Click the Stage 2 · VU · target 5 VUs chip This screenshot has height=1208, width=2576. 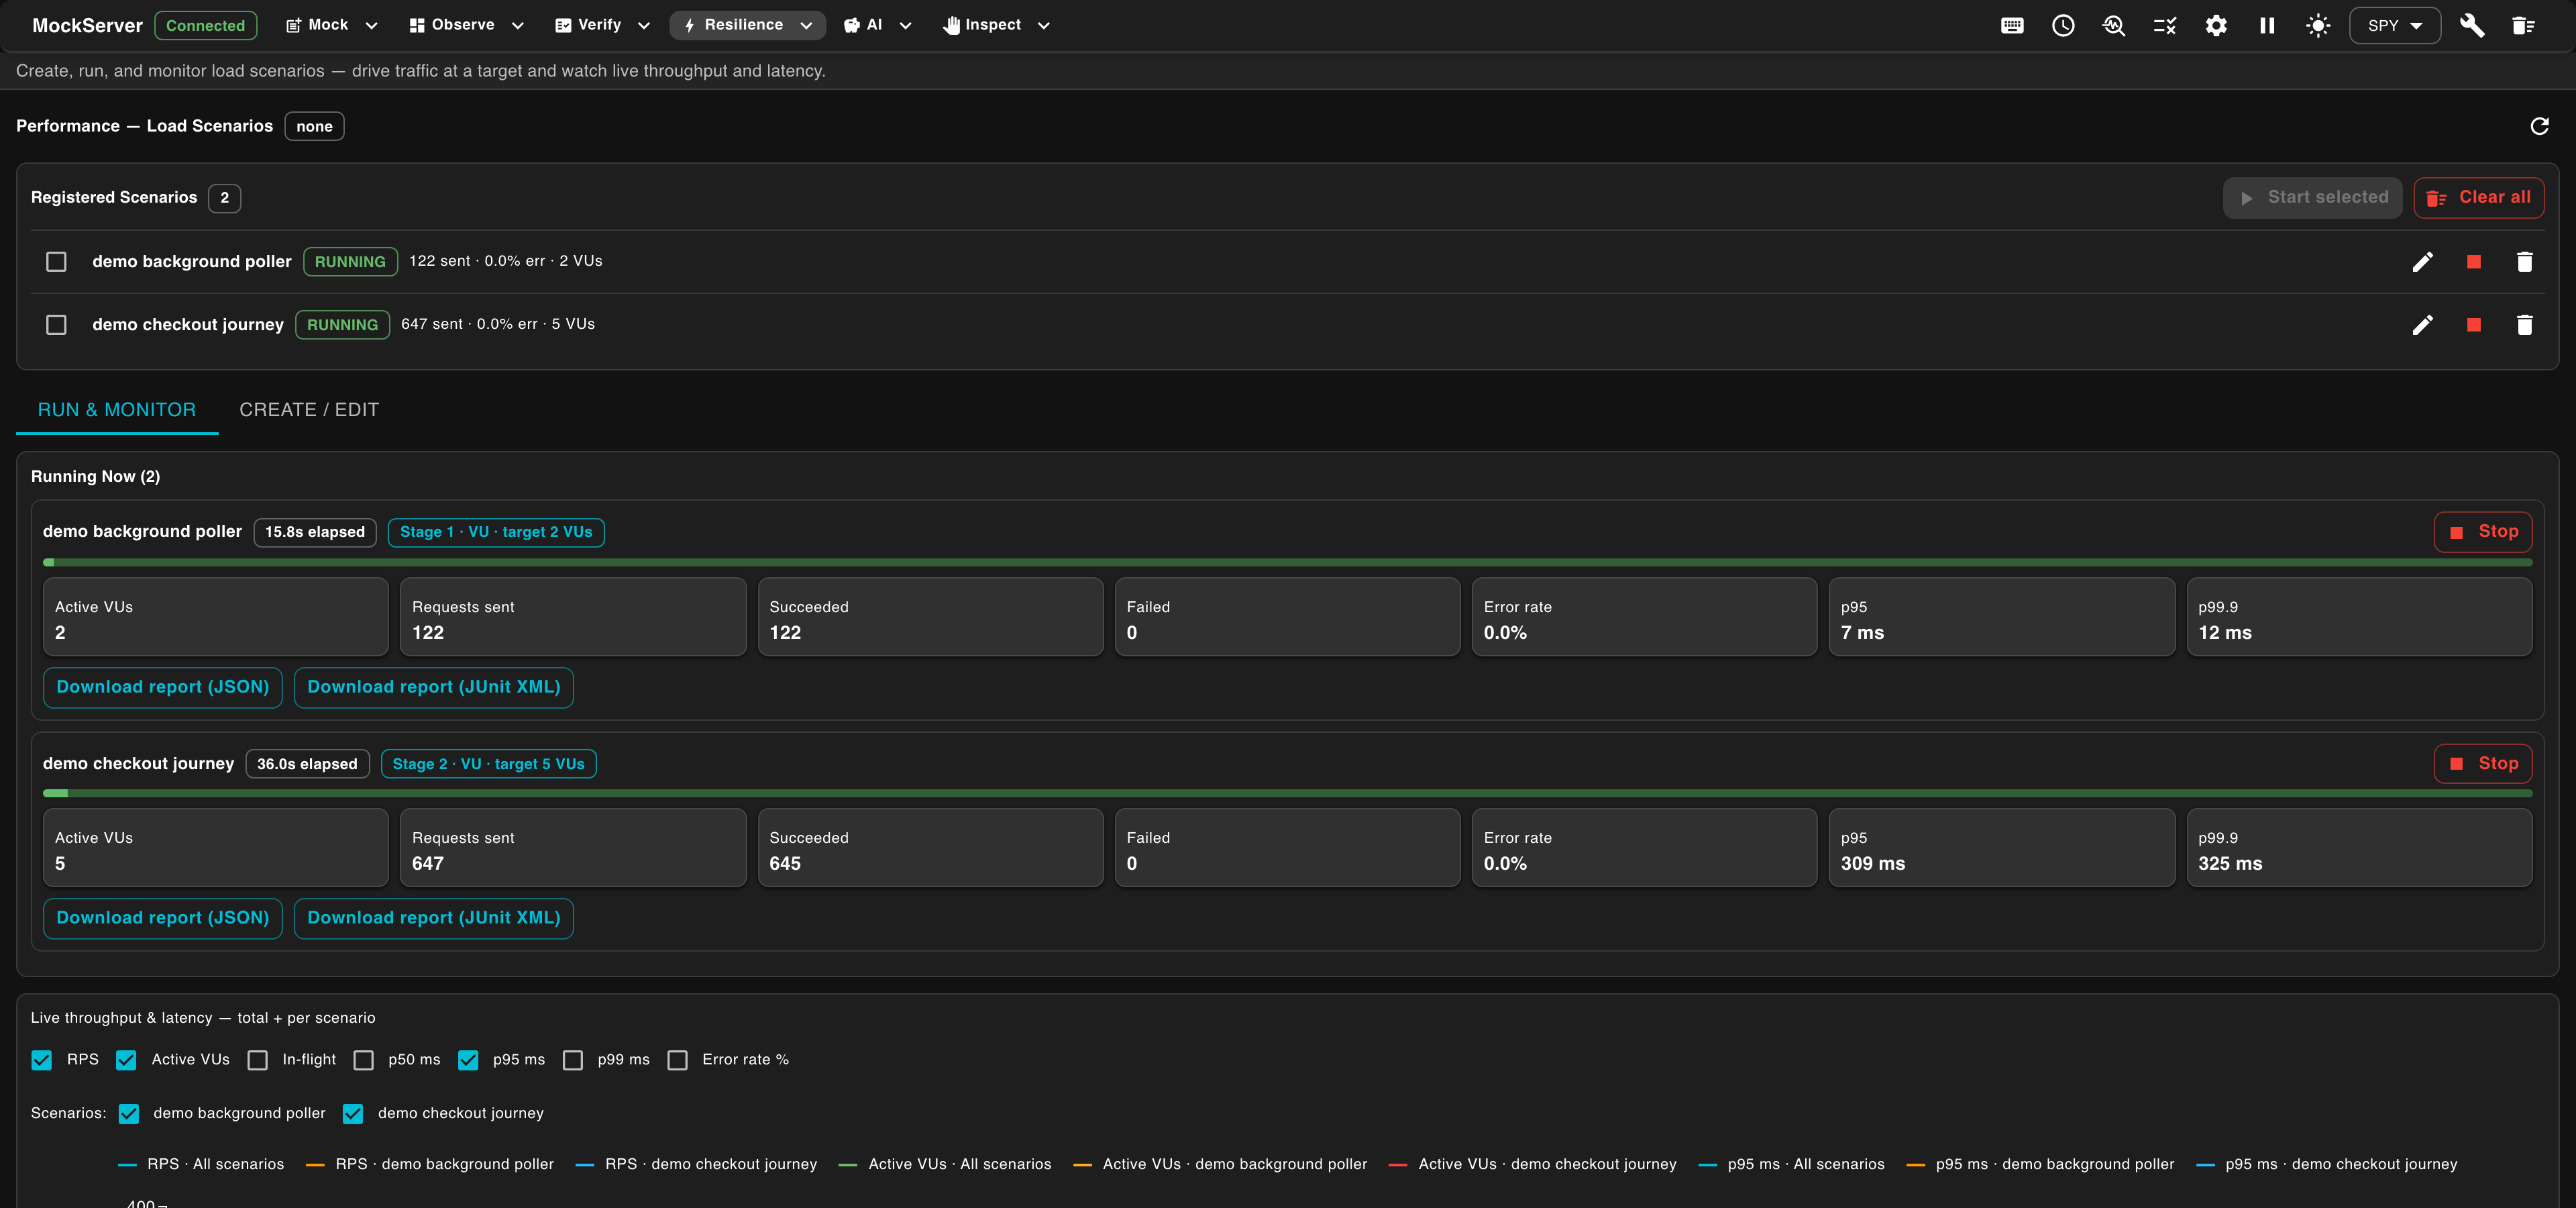point(488,764)
